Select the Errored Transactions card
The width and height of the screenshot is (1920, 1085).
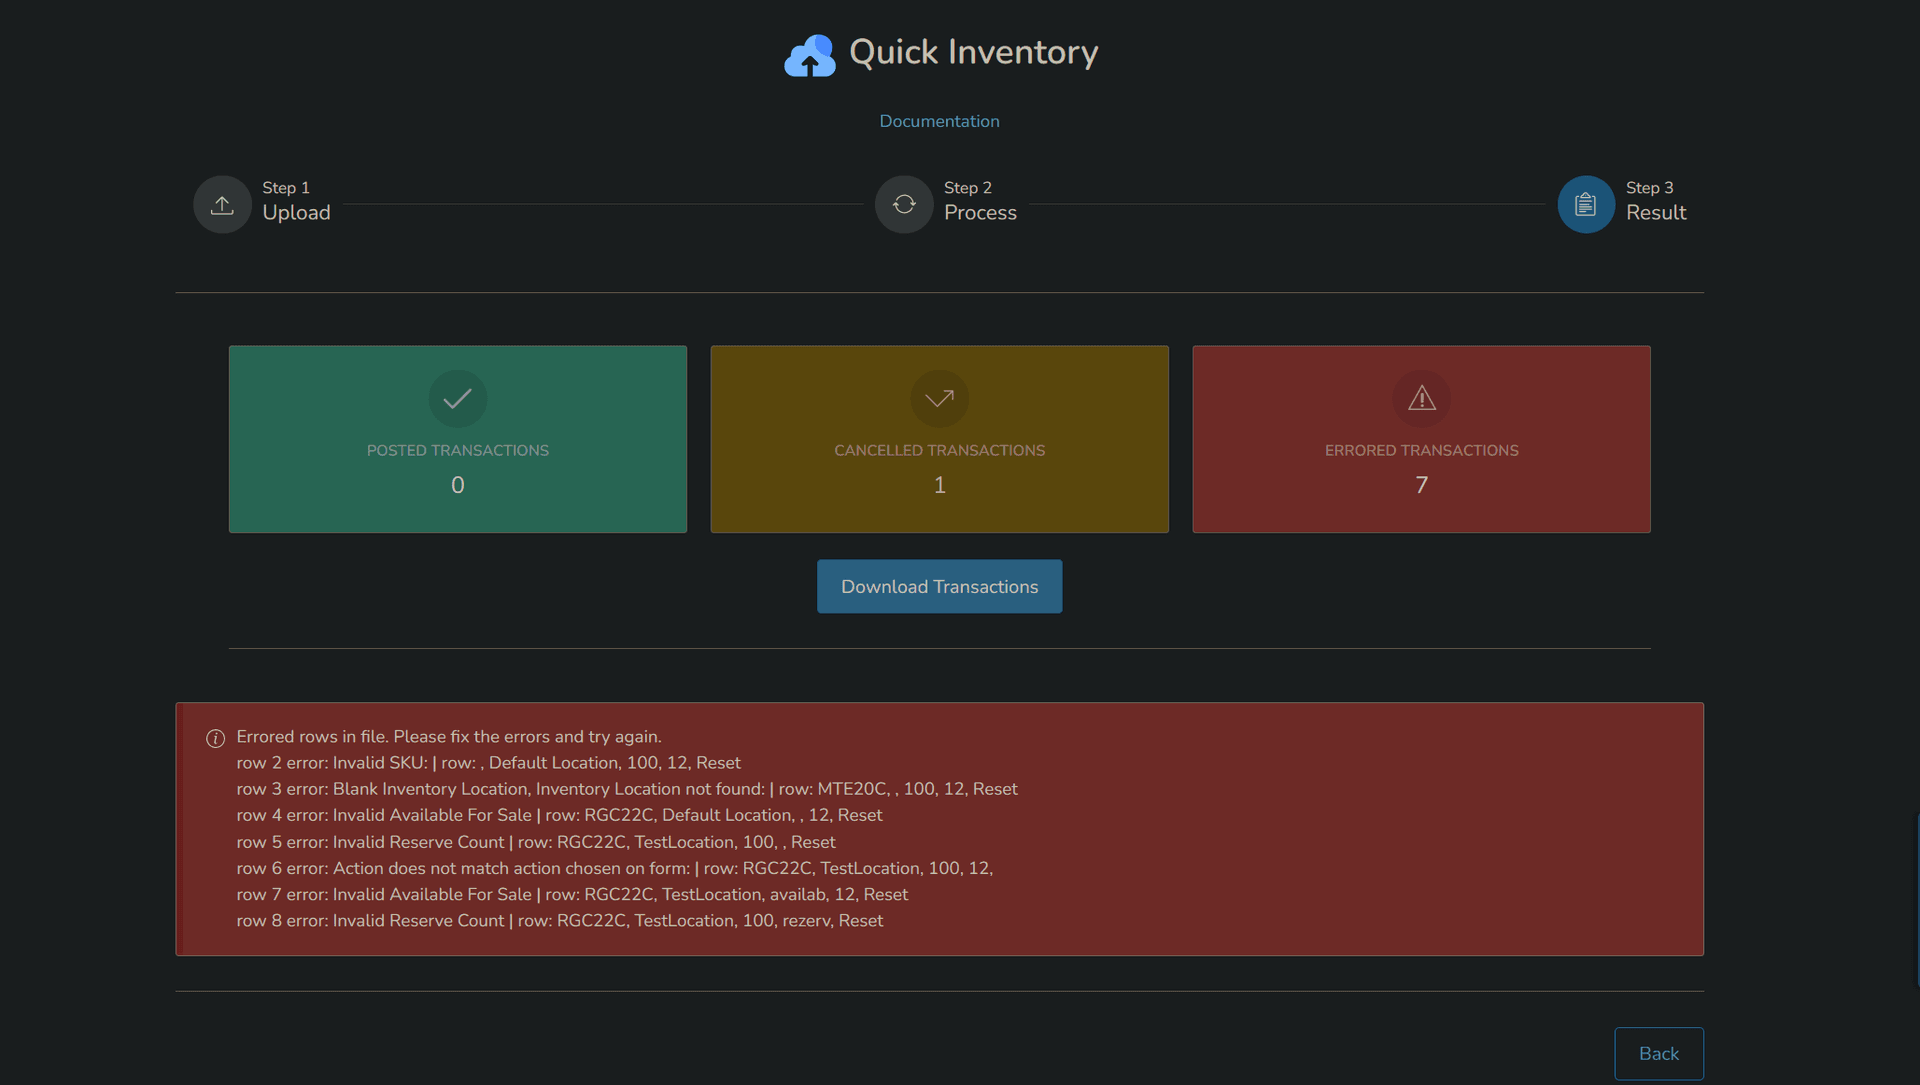coord(1421,439)
